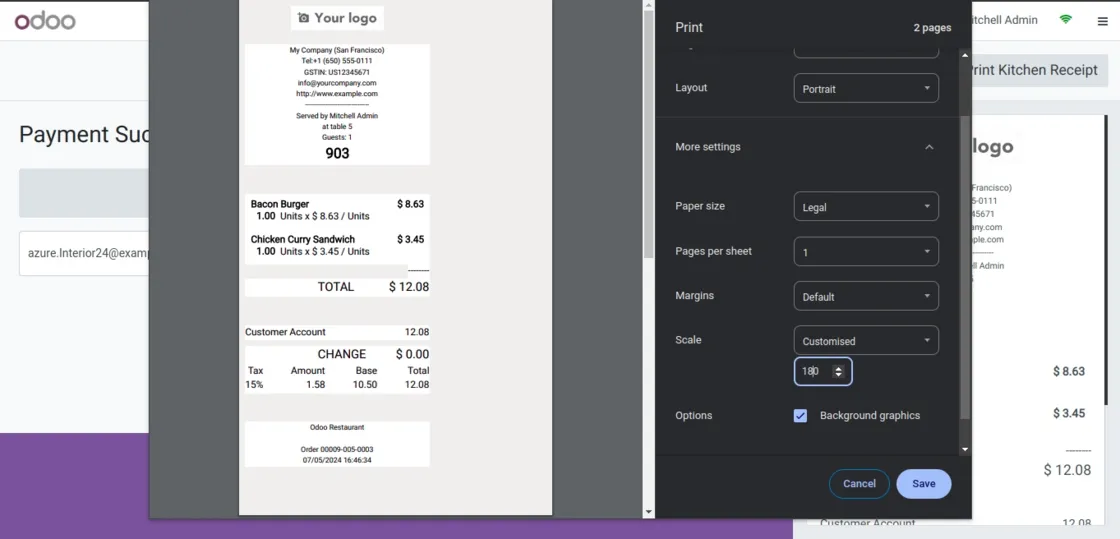Click preview pane scrollbar up arrow

click(649, 6)
